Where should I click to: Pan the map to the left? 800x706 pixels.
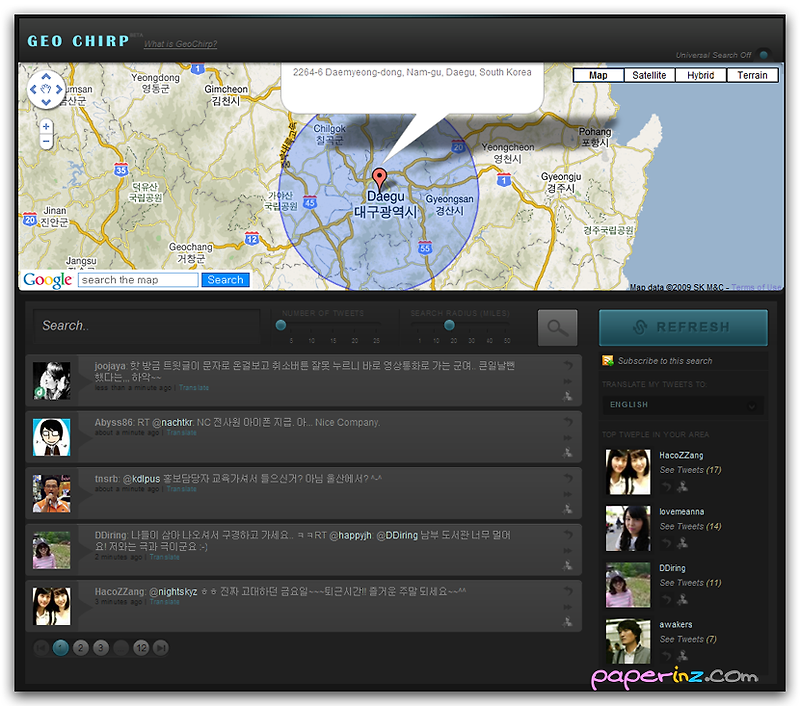33,89
